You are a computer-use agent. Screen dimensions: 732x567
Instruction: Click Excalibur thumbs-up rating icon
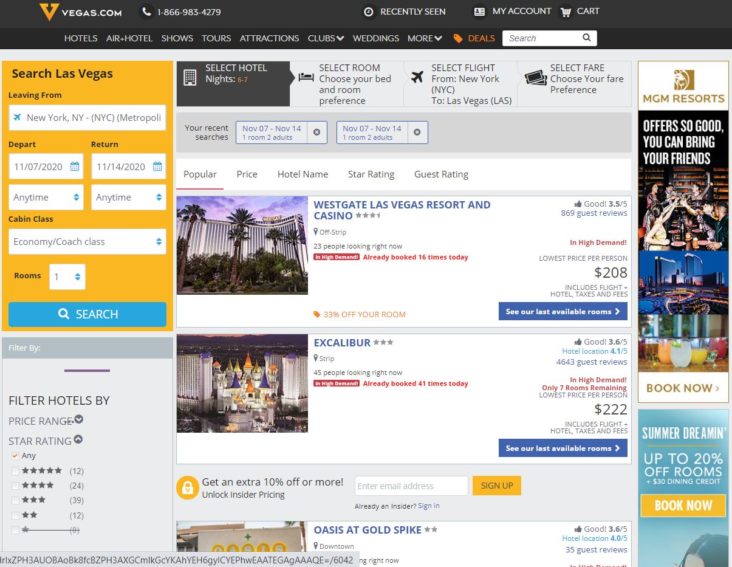coord(578,342)
